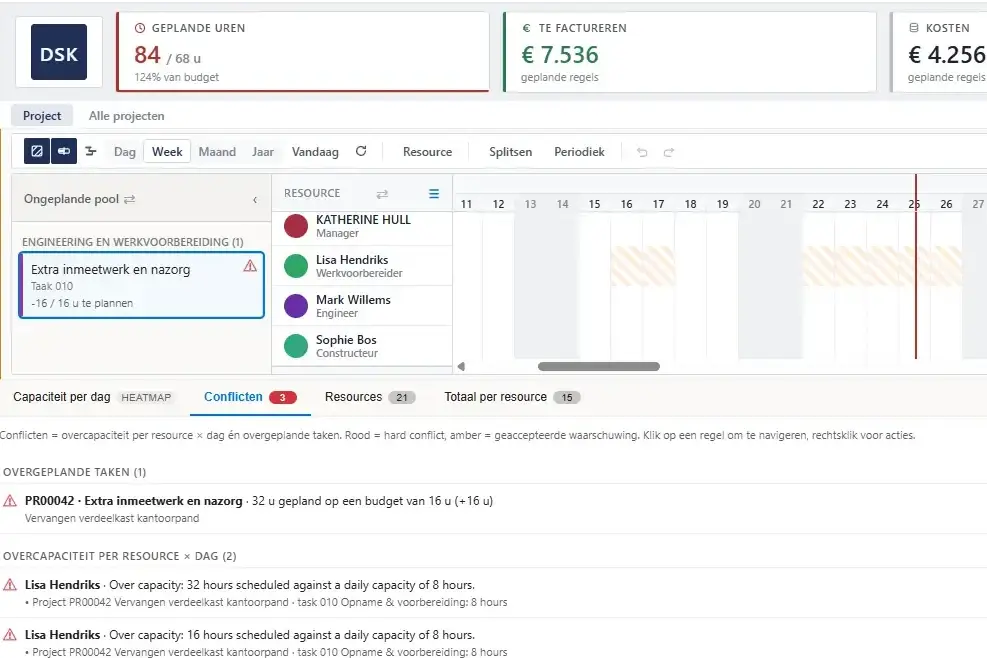
Task: Click the Overcapaciteit per resource × dag header
Action: pyautogui.click(x=120, y=556)
